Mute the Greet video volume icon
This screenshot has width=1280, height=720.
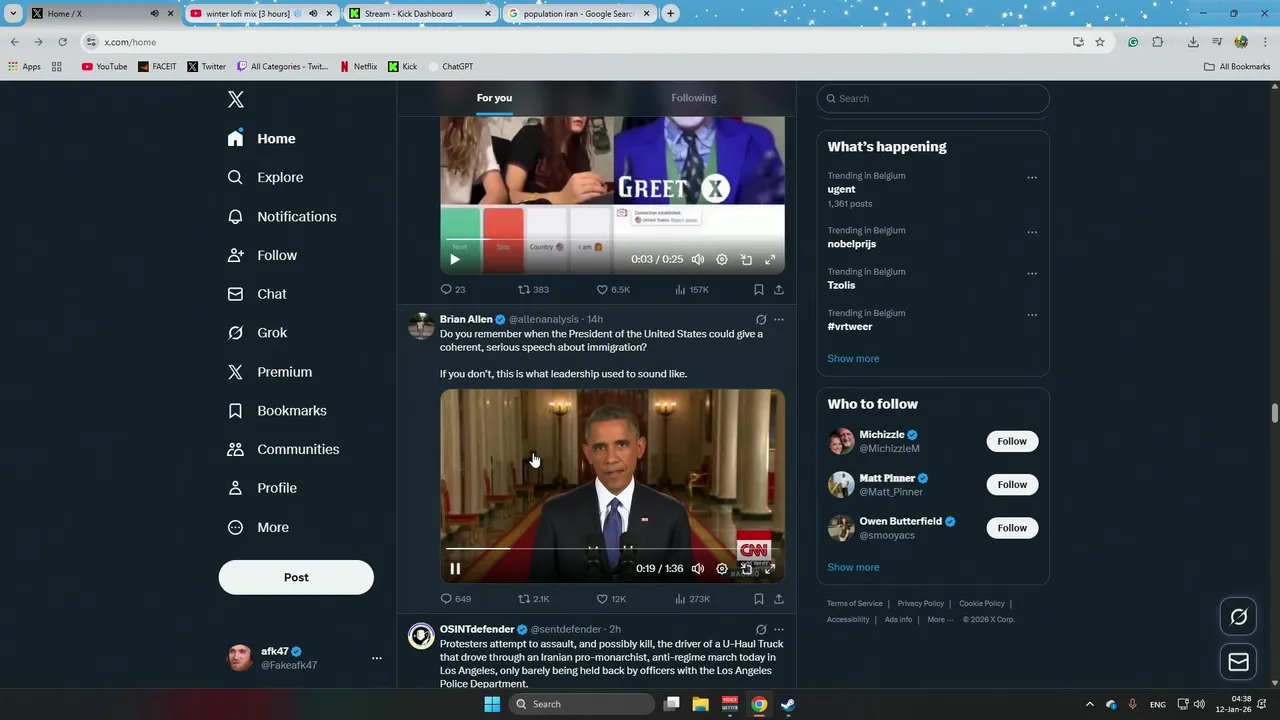point(698,259)
